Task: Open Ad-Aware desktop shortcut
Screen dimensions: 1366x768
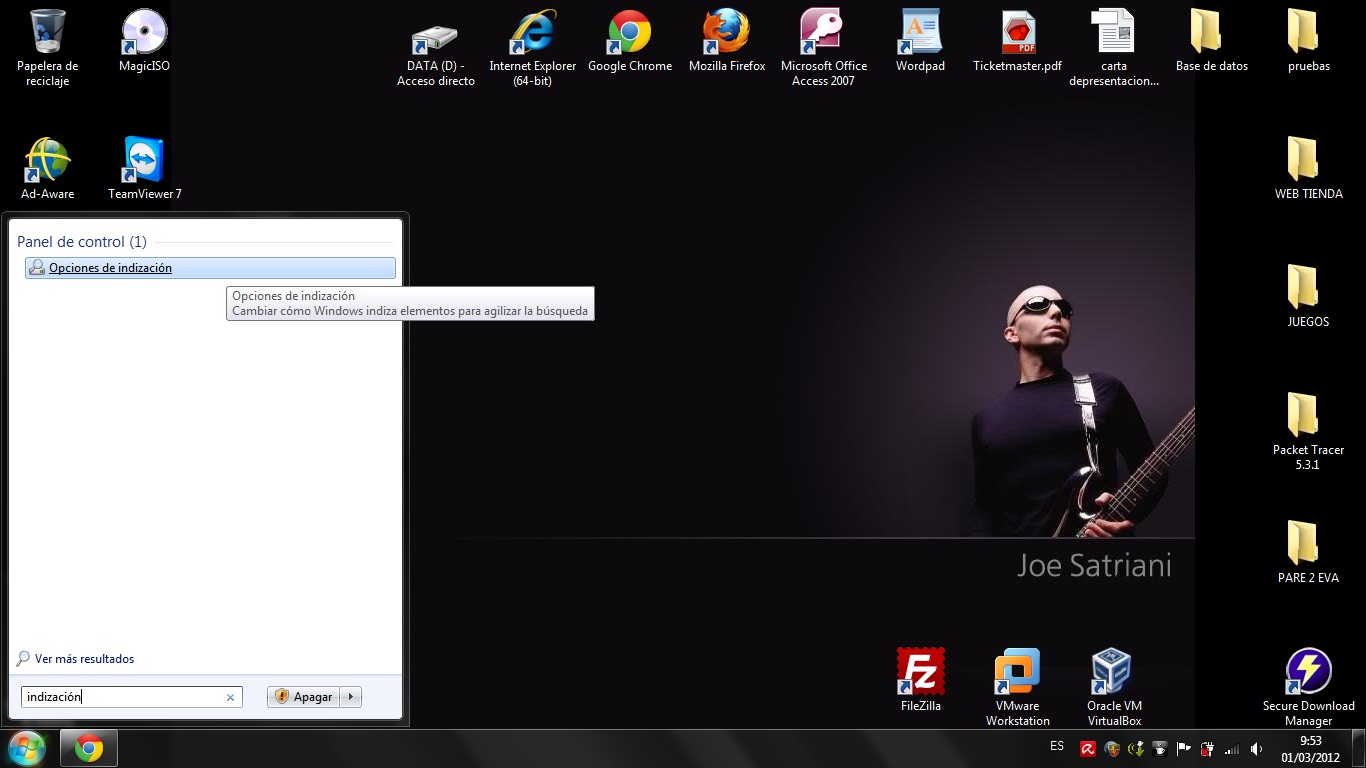Action: point(47,161)
